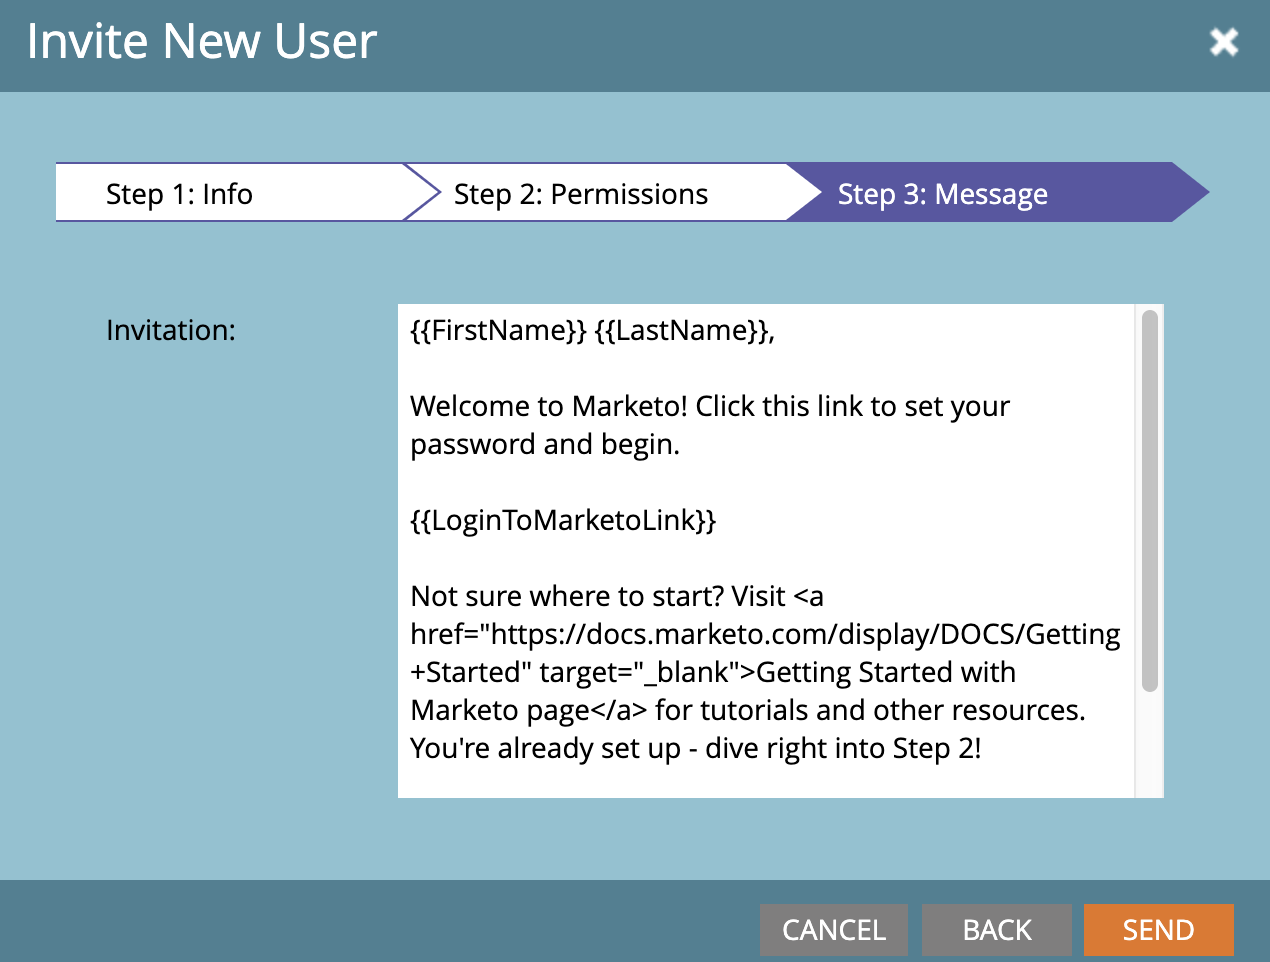
Task: Close the Invite New User dialog
Action: pyautogui.click(x=1224, y=42)
